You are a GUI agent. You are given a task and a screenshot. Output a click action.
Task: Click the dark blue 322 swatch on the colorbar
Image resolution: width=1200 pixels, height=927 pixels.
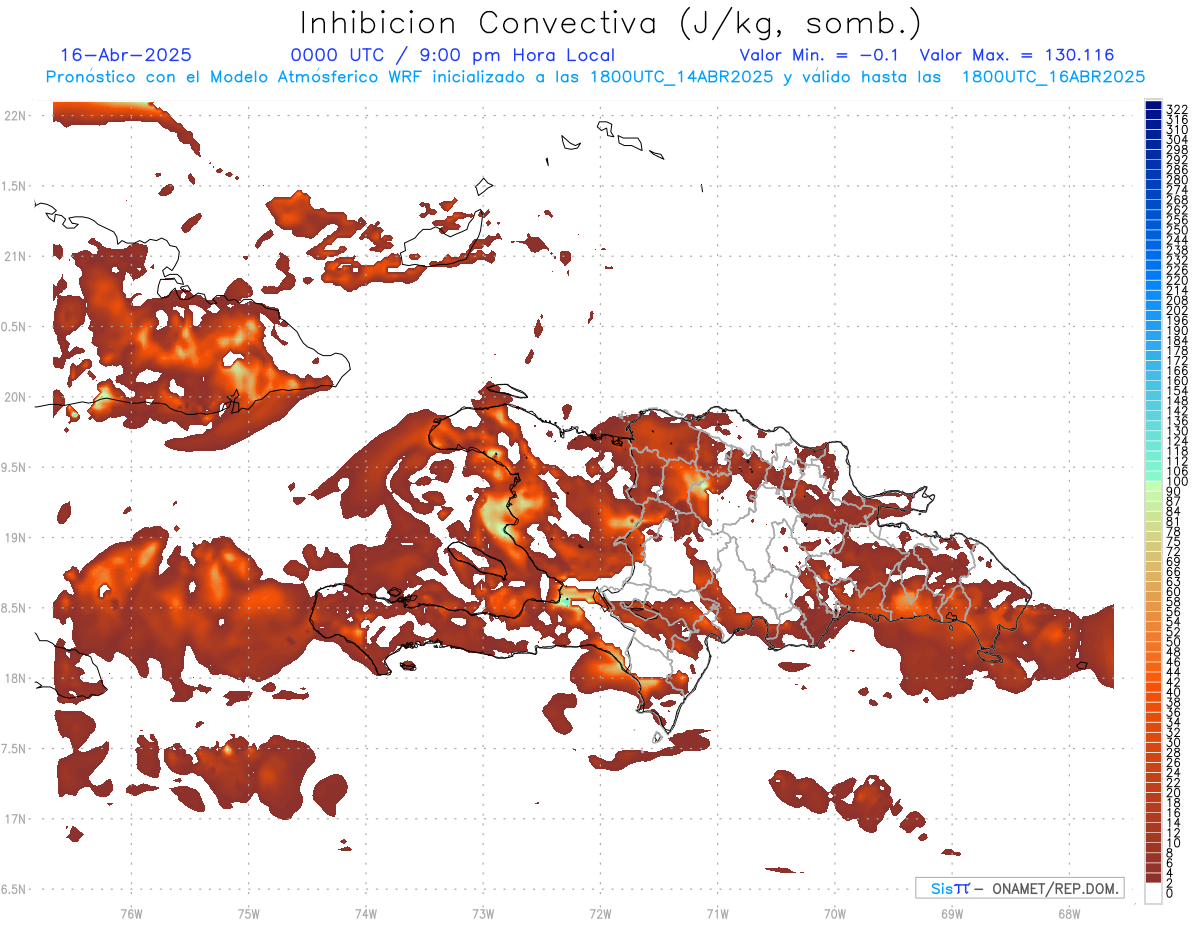pyautogui.click(x=1153, y=105)
